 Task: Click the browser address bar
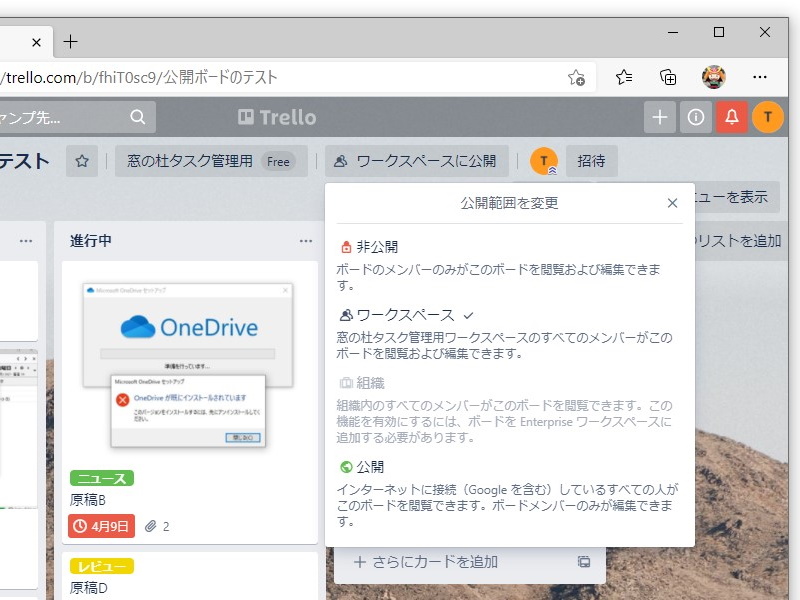pyautogui.click(x=300, y=75)
